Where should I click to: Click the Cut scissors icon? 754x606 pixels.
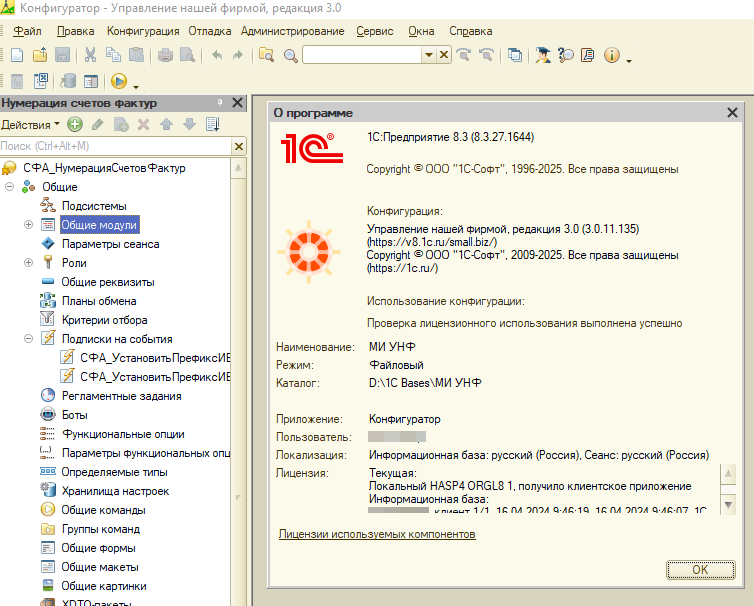tap(90, 55)
